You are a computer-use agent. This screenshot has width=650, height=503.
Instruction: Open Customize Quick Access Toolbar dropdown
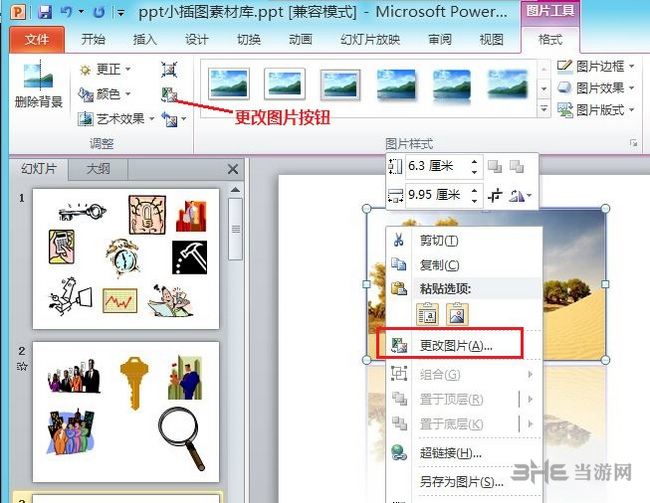tap(121, 13)
